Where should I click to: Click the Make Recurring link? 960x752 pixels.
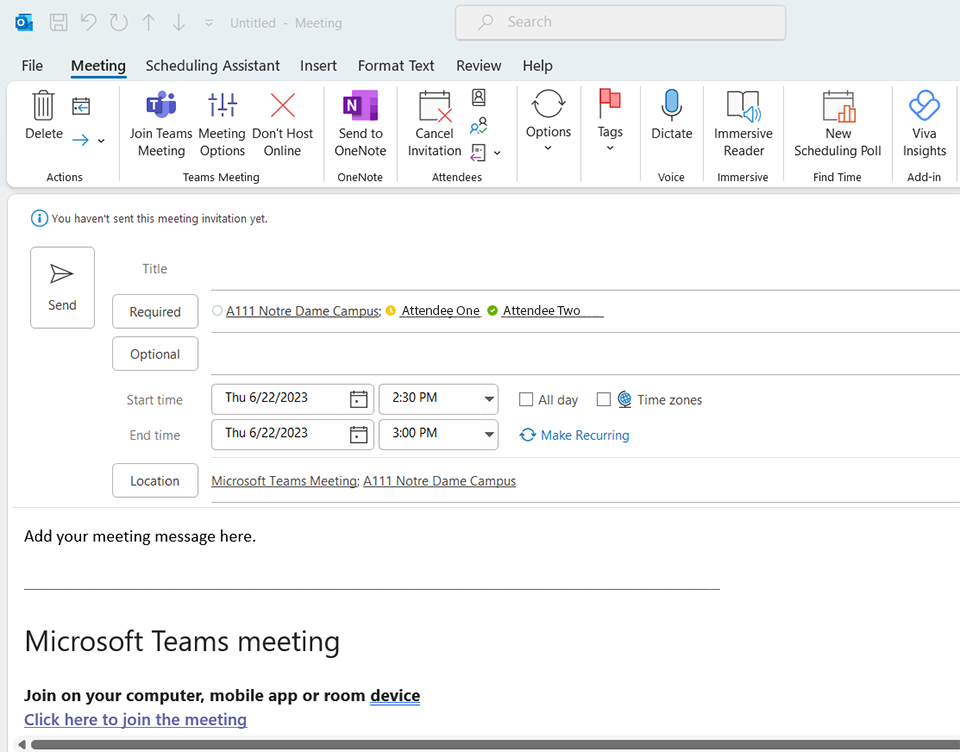584,435
